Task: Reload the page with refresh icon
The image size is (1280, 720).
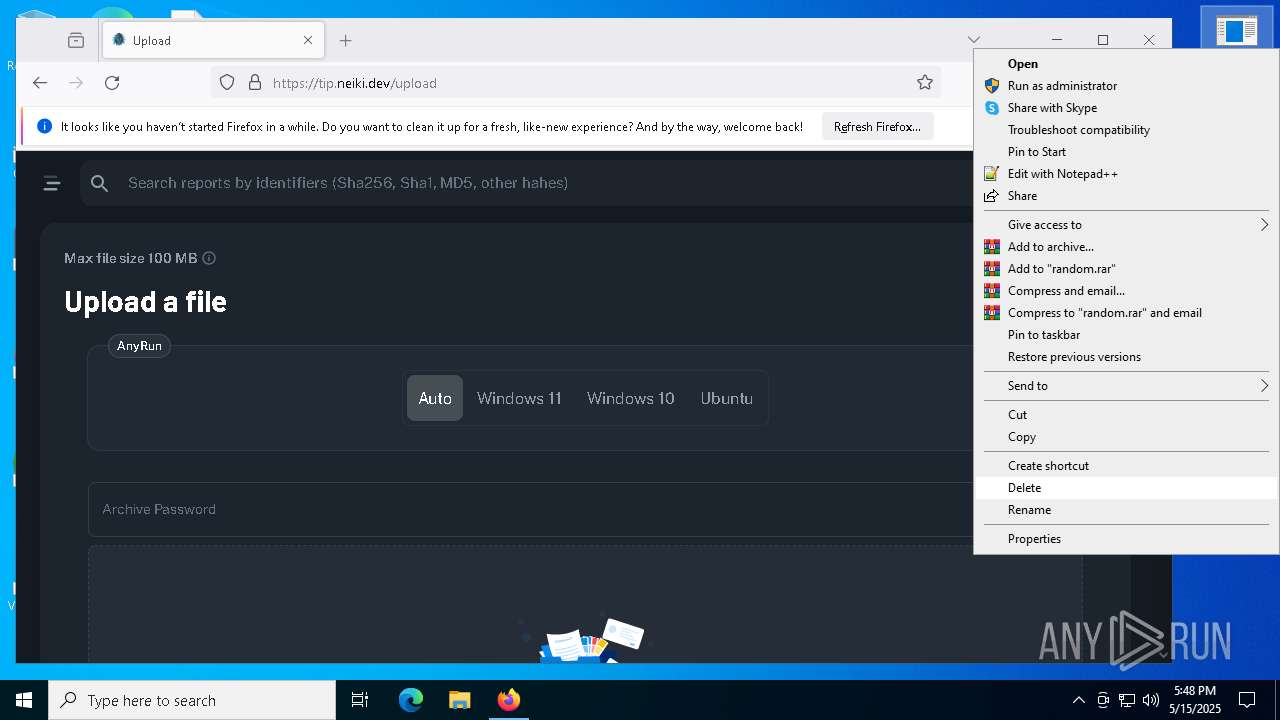Action: pos(112,83)
